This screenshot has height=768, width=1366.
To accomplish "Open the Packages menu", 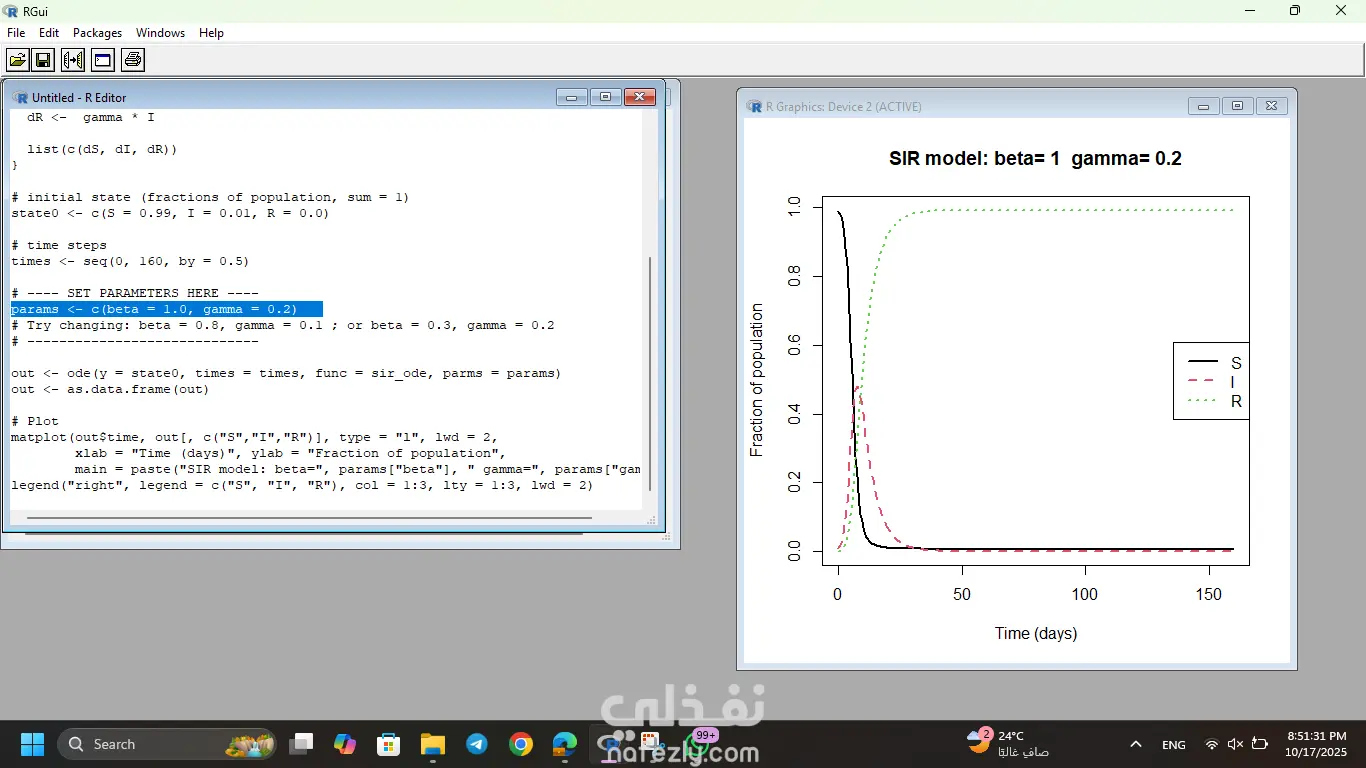I will 97,33.
